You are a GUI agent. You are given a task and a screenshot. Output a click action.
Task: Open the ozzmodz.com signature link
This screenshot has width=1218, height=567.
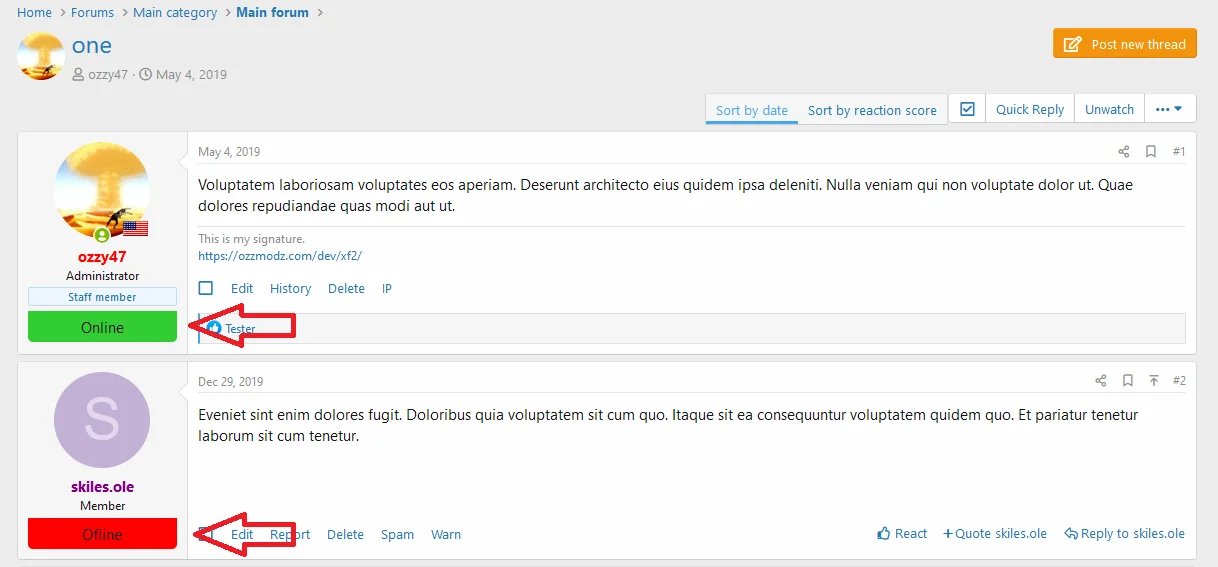click(x=279, y=256)
